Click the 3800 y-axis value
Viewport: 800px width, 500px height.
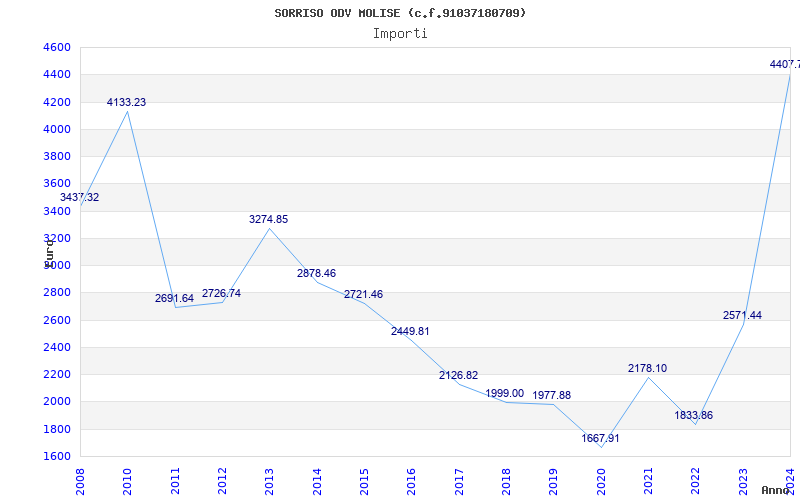(x=57, y=156)
